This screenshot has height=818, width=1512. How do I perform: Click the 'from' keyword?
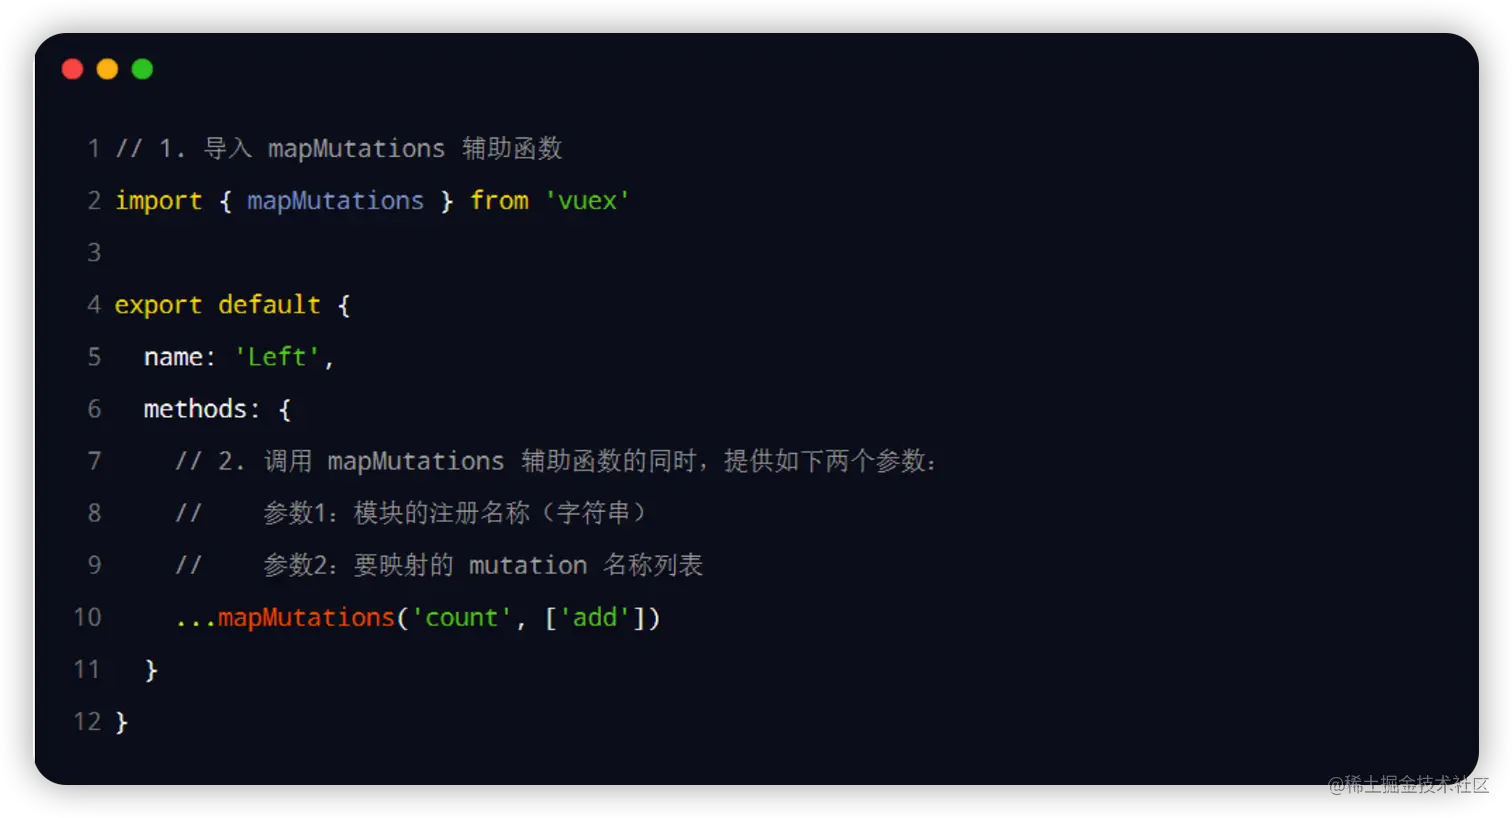pos(499,201)
